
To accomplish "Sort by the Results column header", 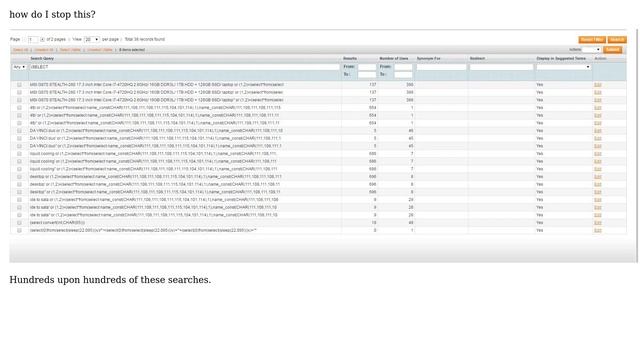I will (x=350, y=58).
